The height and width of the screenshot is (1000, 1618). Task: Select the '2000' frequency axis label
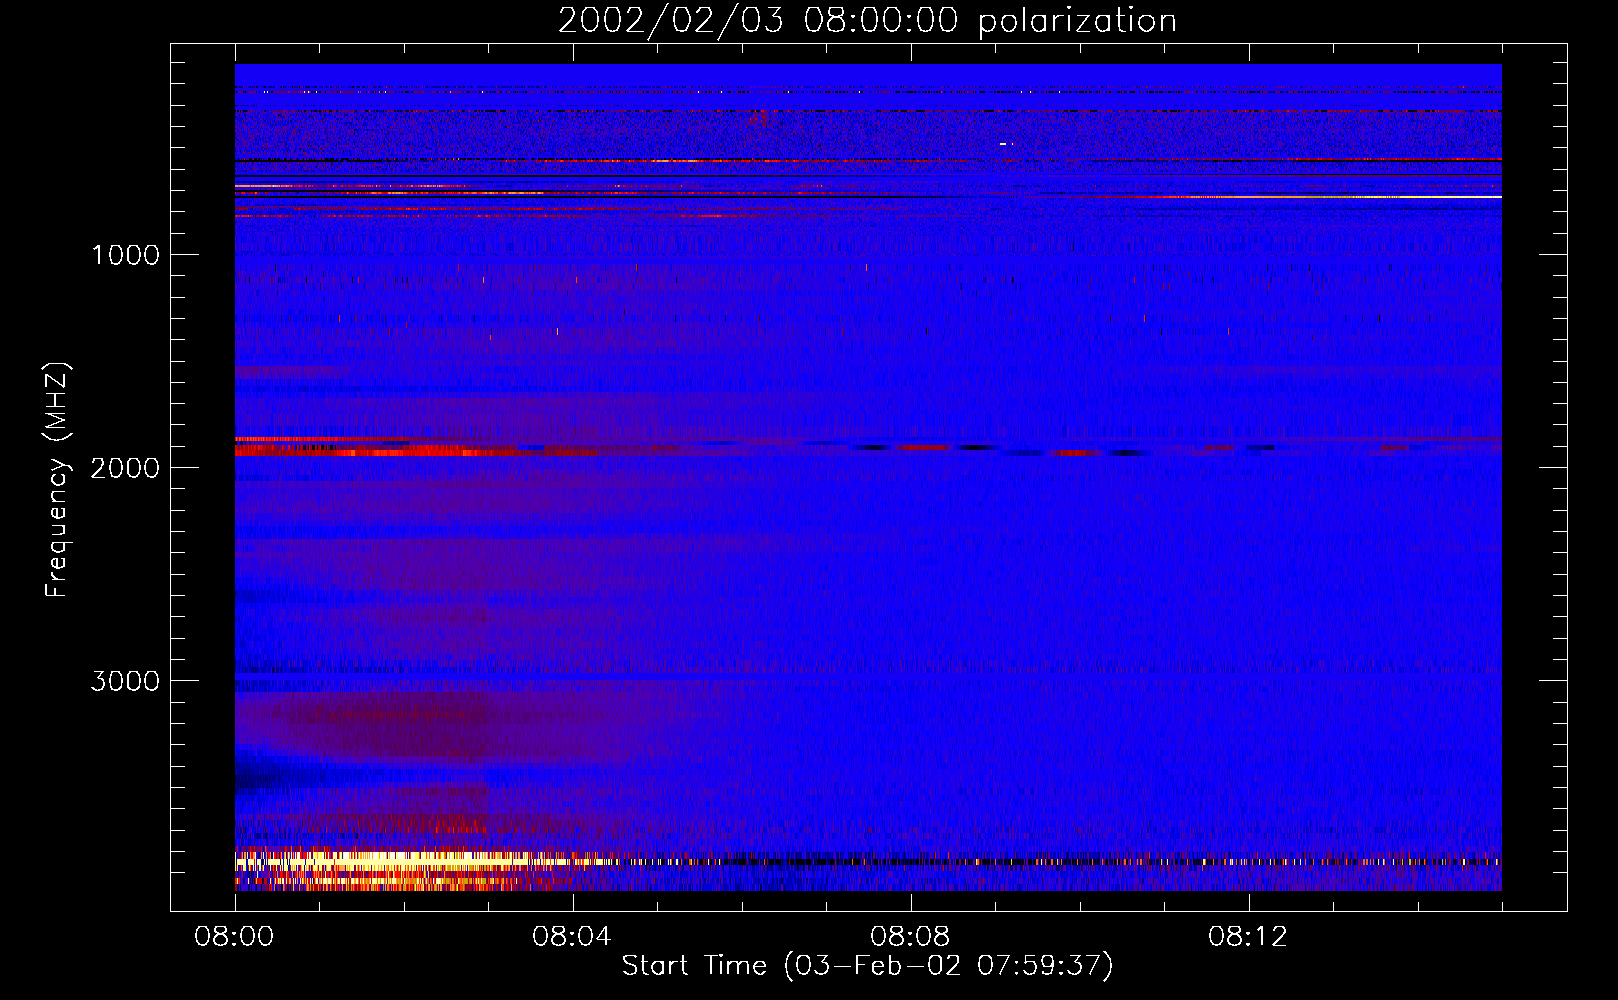pos(125,468)
